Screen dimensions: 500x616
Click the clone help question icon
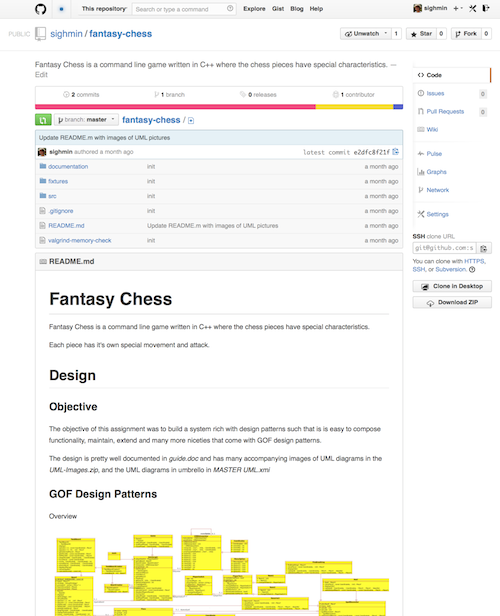point(472,270)
